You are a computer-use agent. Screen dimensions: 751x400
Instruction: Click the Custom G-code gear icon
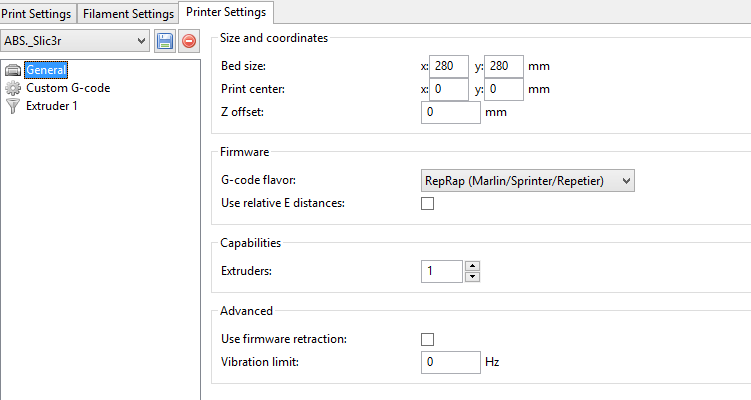(x=13, y=88)
